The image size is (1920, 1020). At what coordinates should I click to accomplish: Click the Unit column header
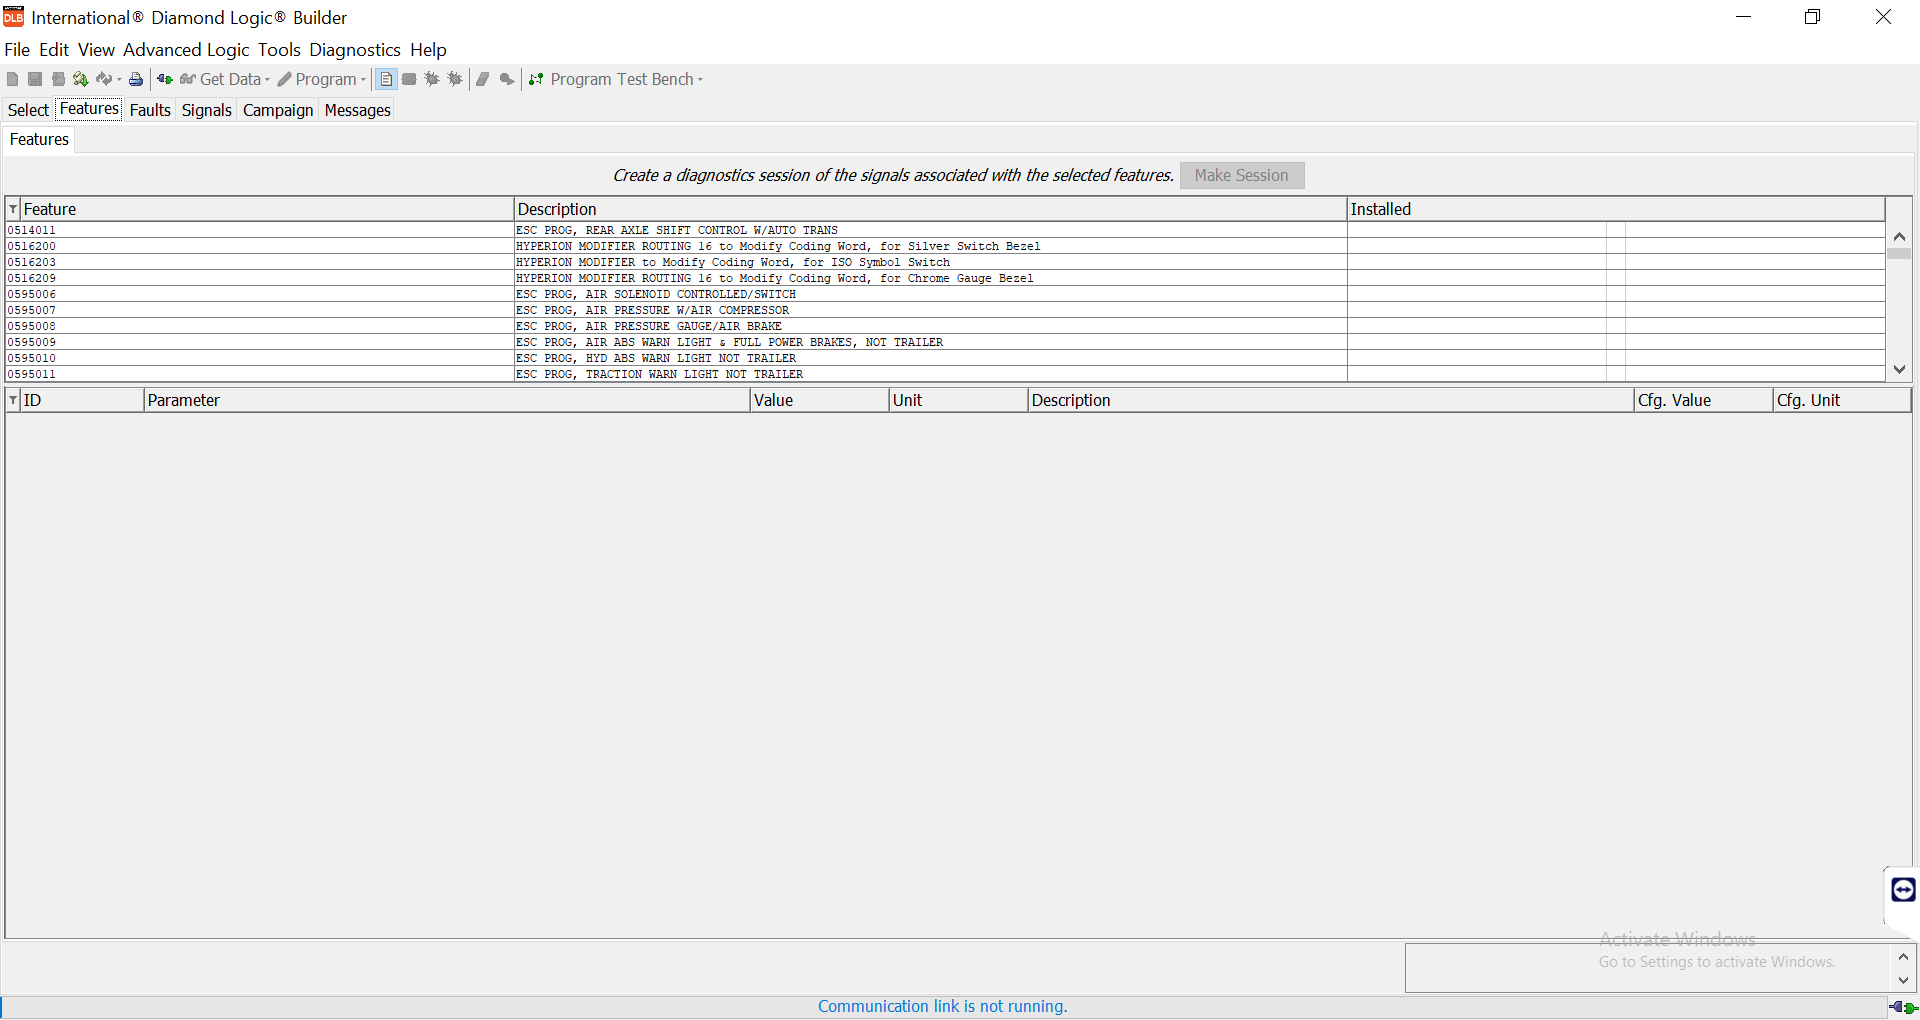[959, 400]
